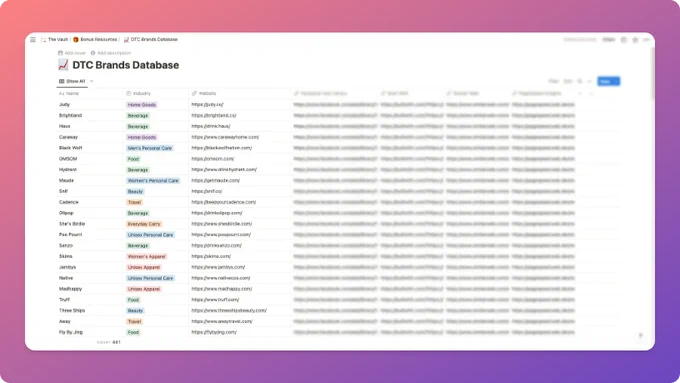680x383 pixels.
Task: Open the Poo Pourri row name
Action: coord(70,235)
